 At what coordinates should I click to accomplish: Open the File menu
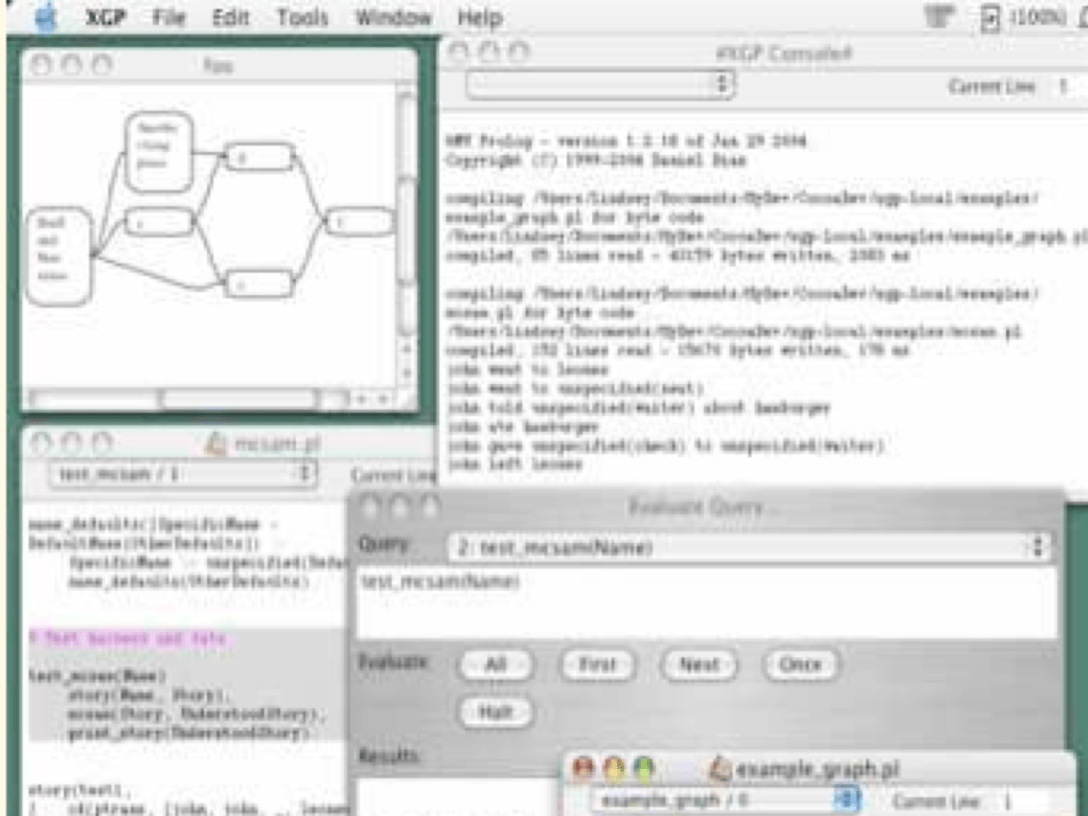(169, 18)
